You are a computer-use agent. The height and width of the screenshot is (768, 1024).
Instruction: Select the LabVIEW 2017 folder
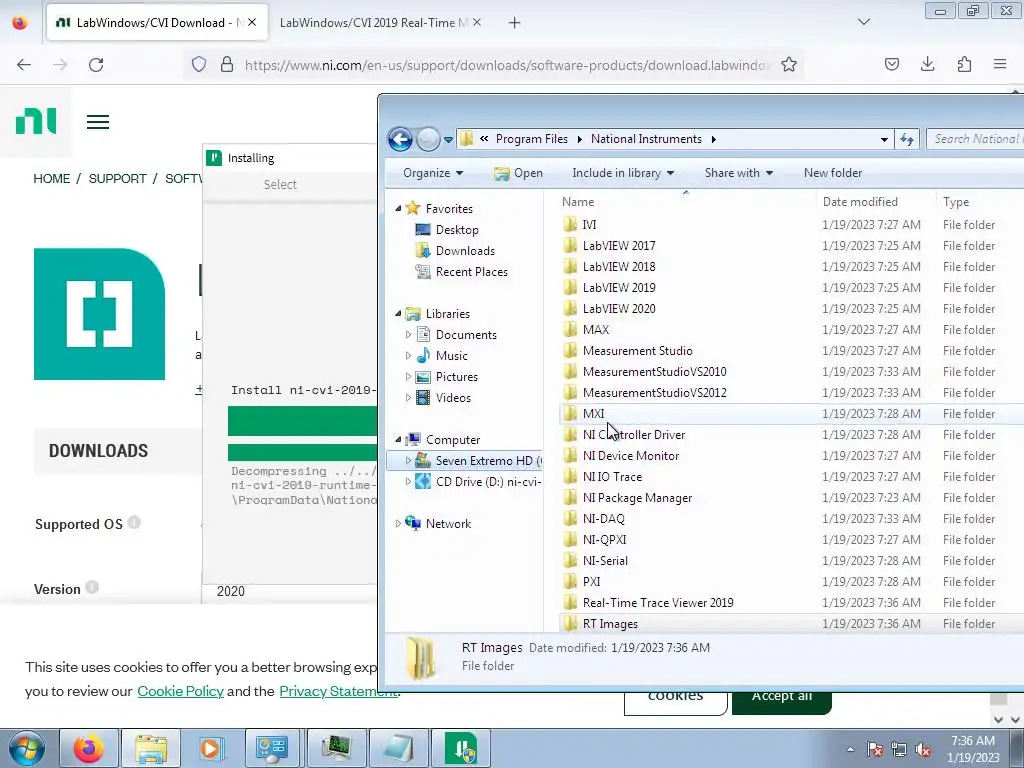pyautogui.click(x=618, y=246)
